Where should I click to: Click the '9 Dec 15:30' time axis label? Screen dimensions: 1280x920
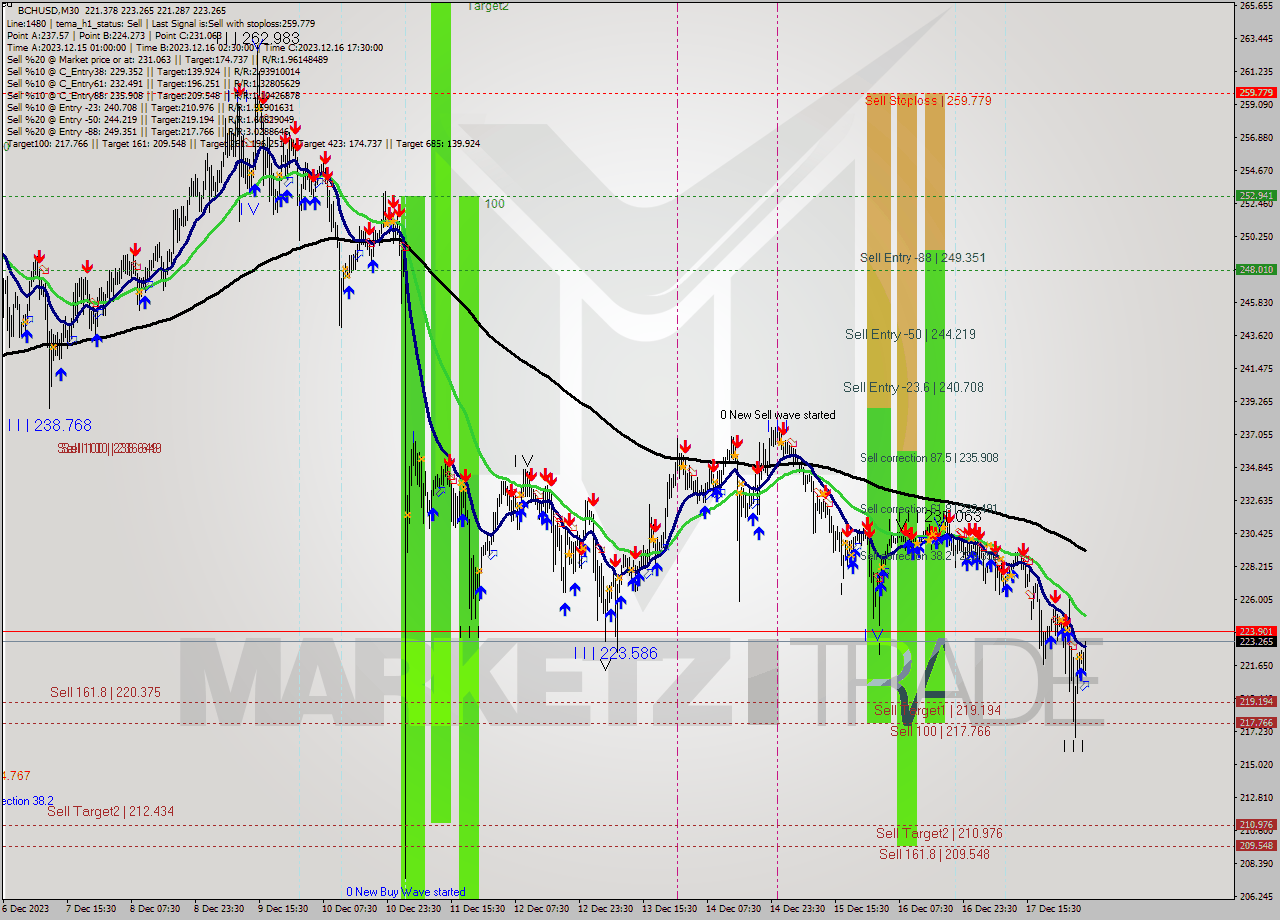(283, 909)
